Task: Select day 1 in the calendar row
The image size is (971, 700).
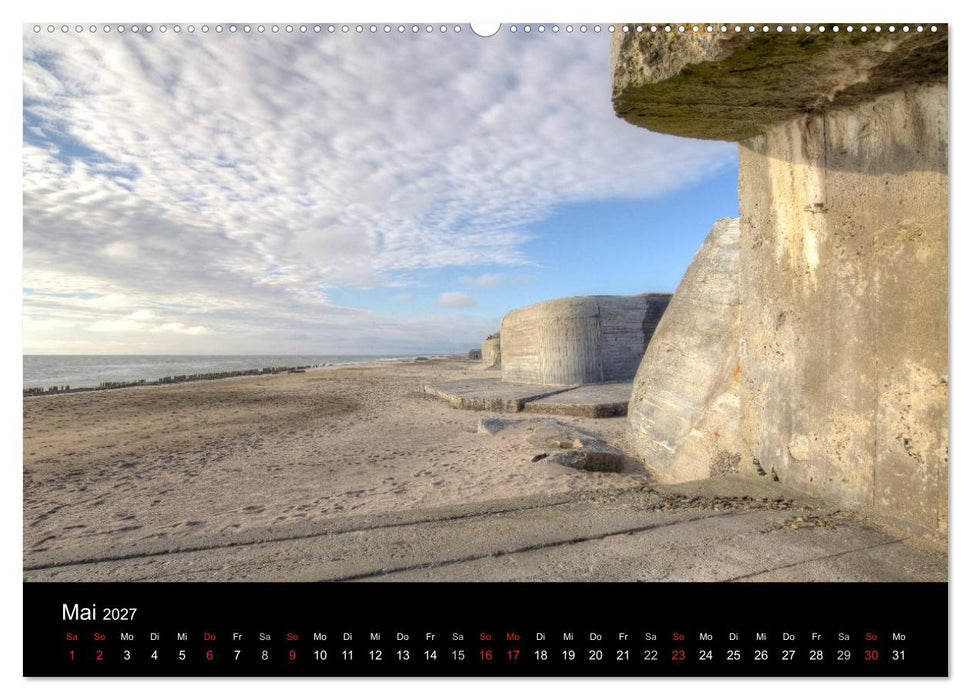Action: point(72,655)
